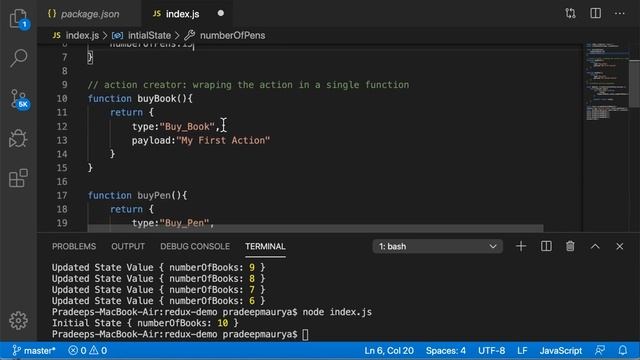Click 'Spaces: 4' indentation setting
Viewport: 640px width, 360px height.
[446, 351]
